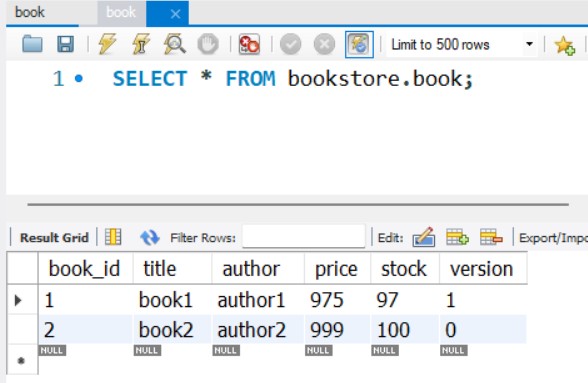Execute the query with lightning bolt icon
The width and height of the screenshot is (588, 383).
[107, 44]
